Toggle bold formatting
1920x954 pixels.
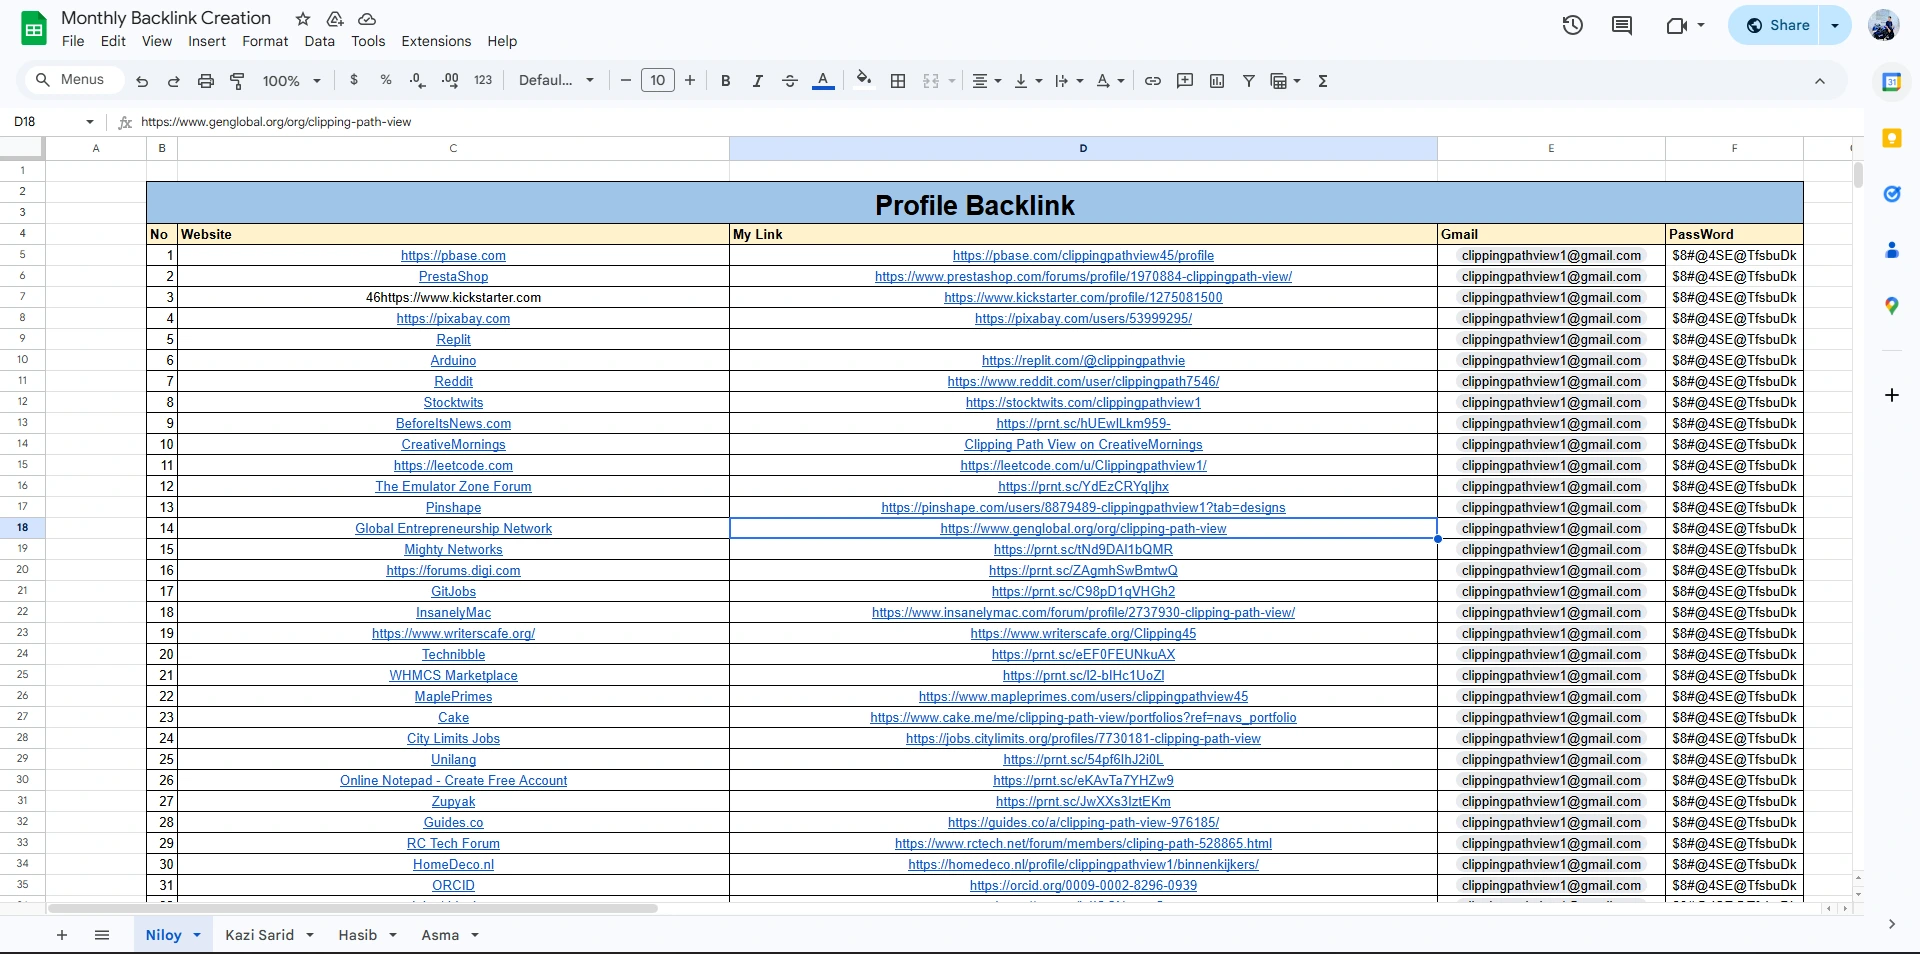click(x=726, y=81)
